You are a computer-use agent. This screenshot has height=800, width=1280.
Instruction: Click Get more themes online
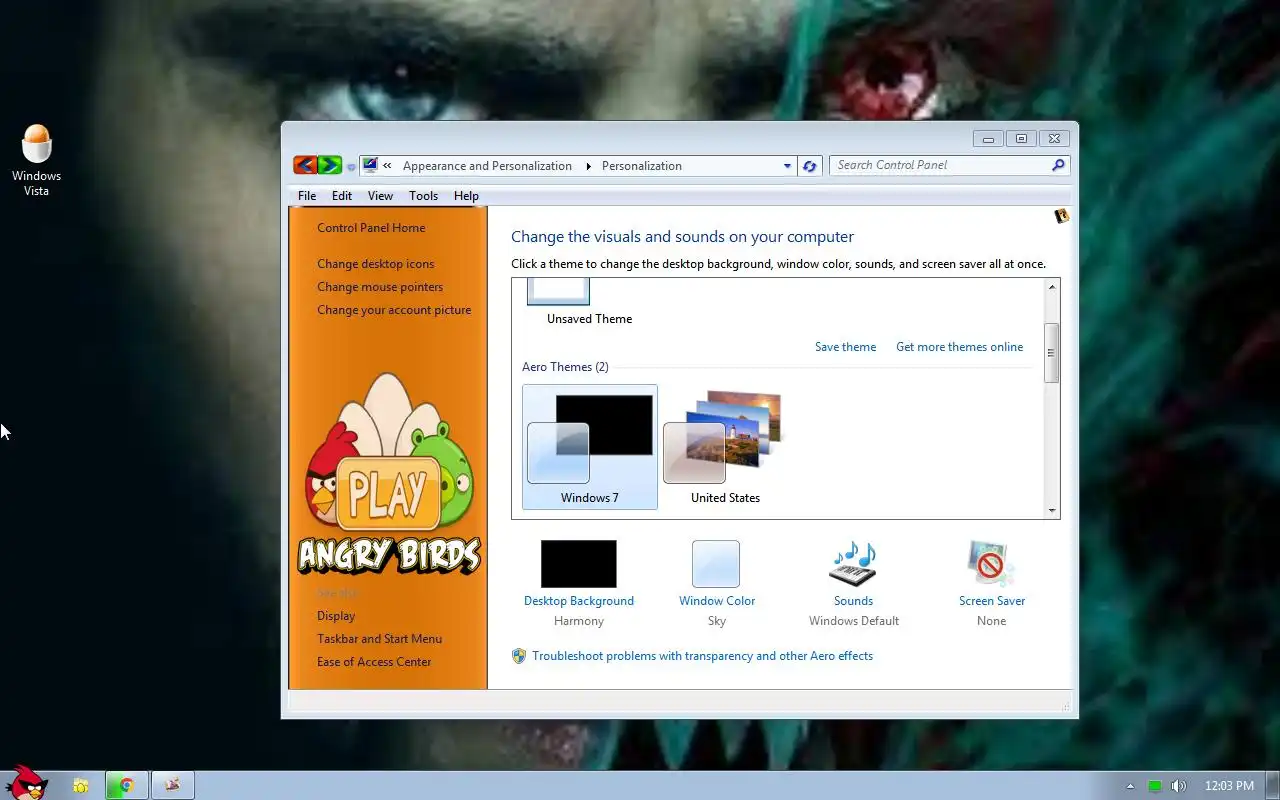coord(959,347)
